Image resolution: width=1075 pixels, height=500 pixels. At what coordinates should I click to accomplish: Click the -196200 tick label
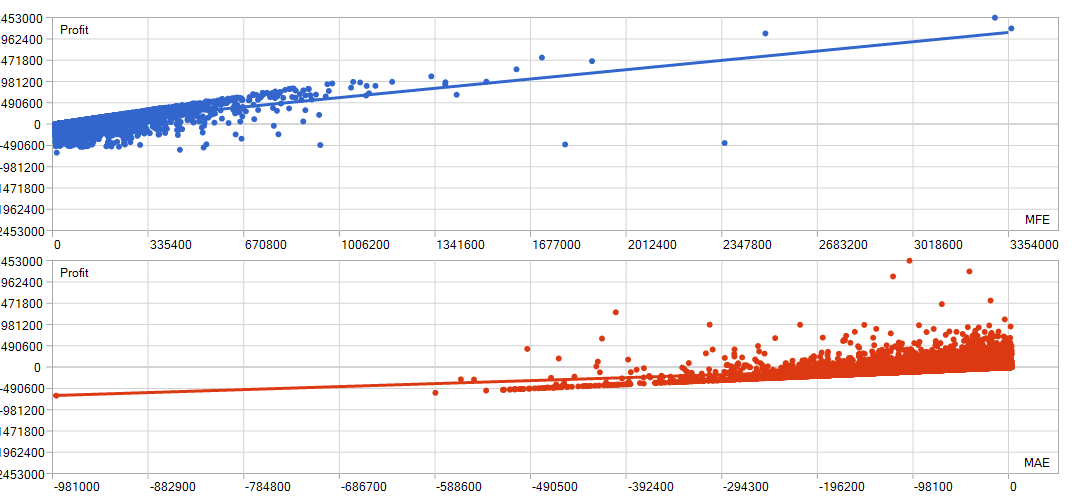(x=841, y=487)
